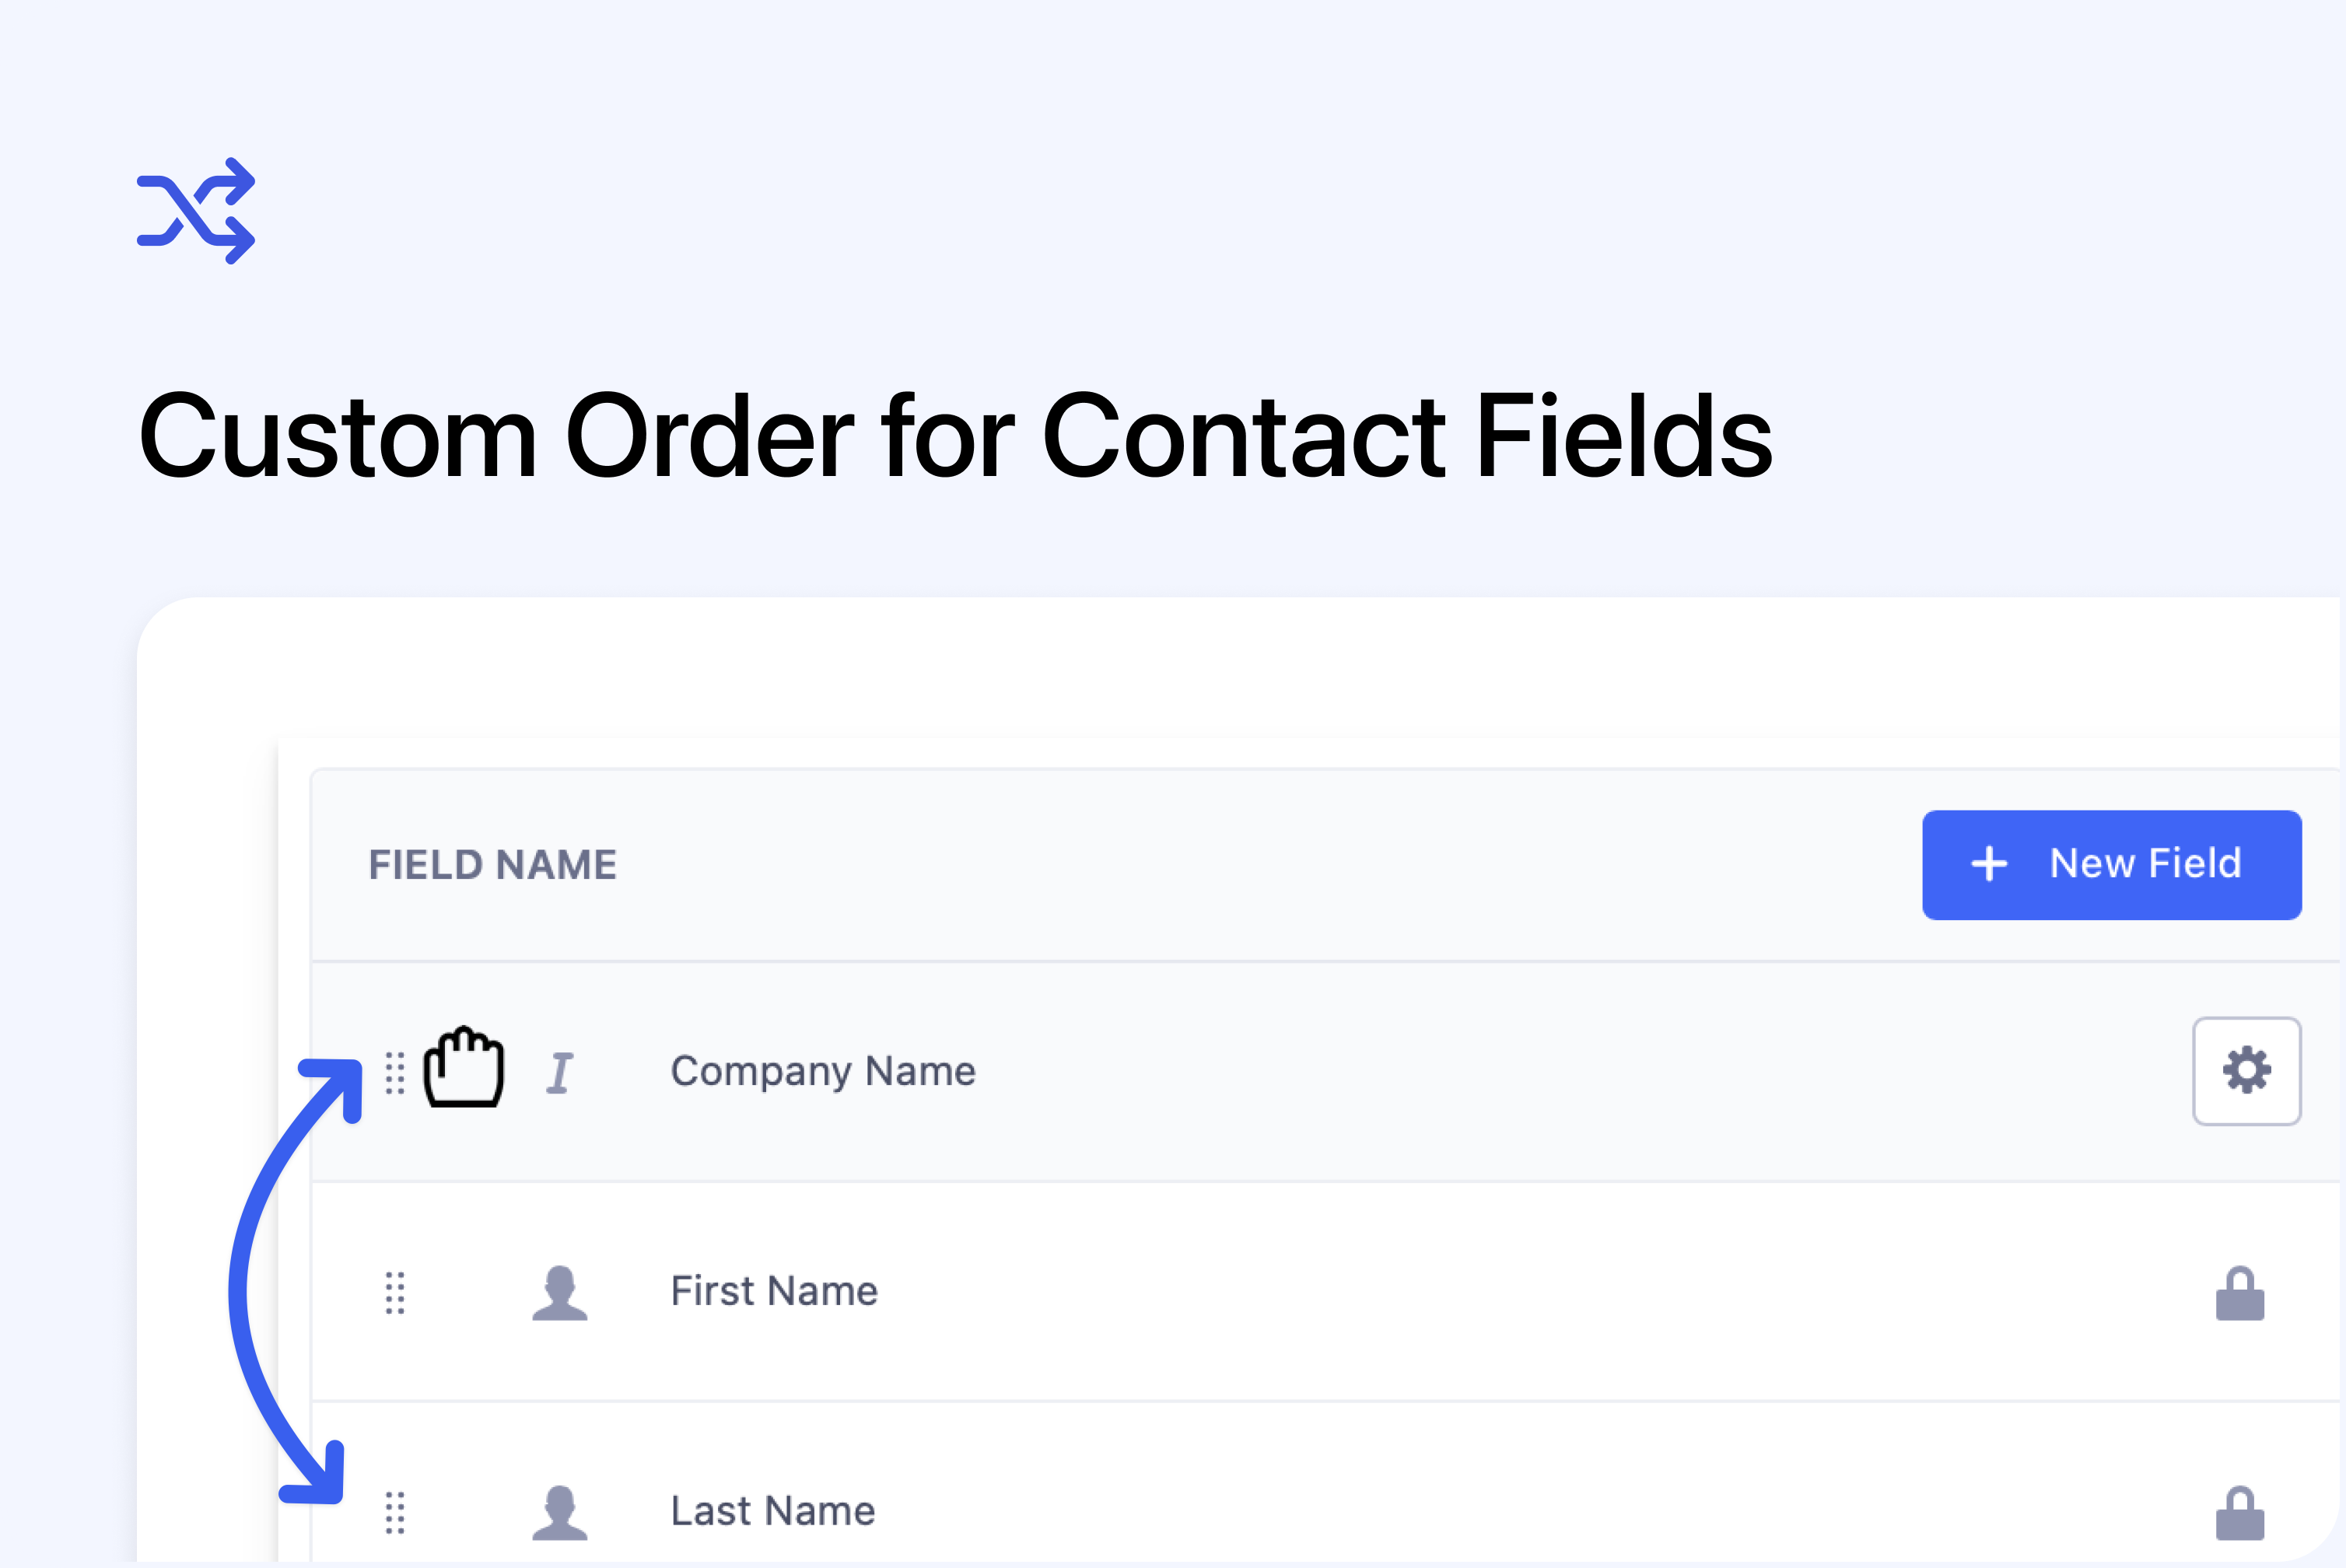Click the plus sign on New Field
2346x1568 pixels.
click(x=1989, y=864)
